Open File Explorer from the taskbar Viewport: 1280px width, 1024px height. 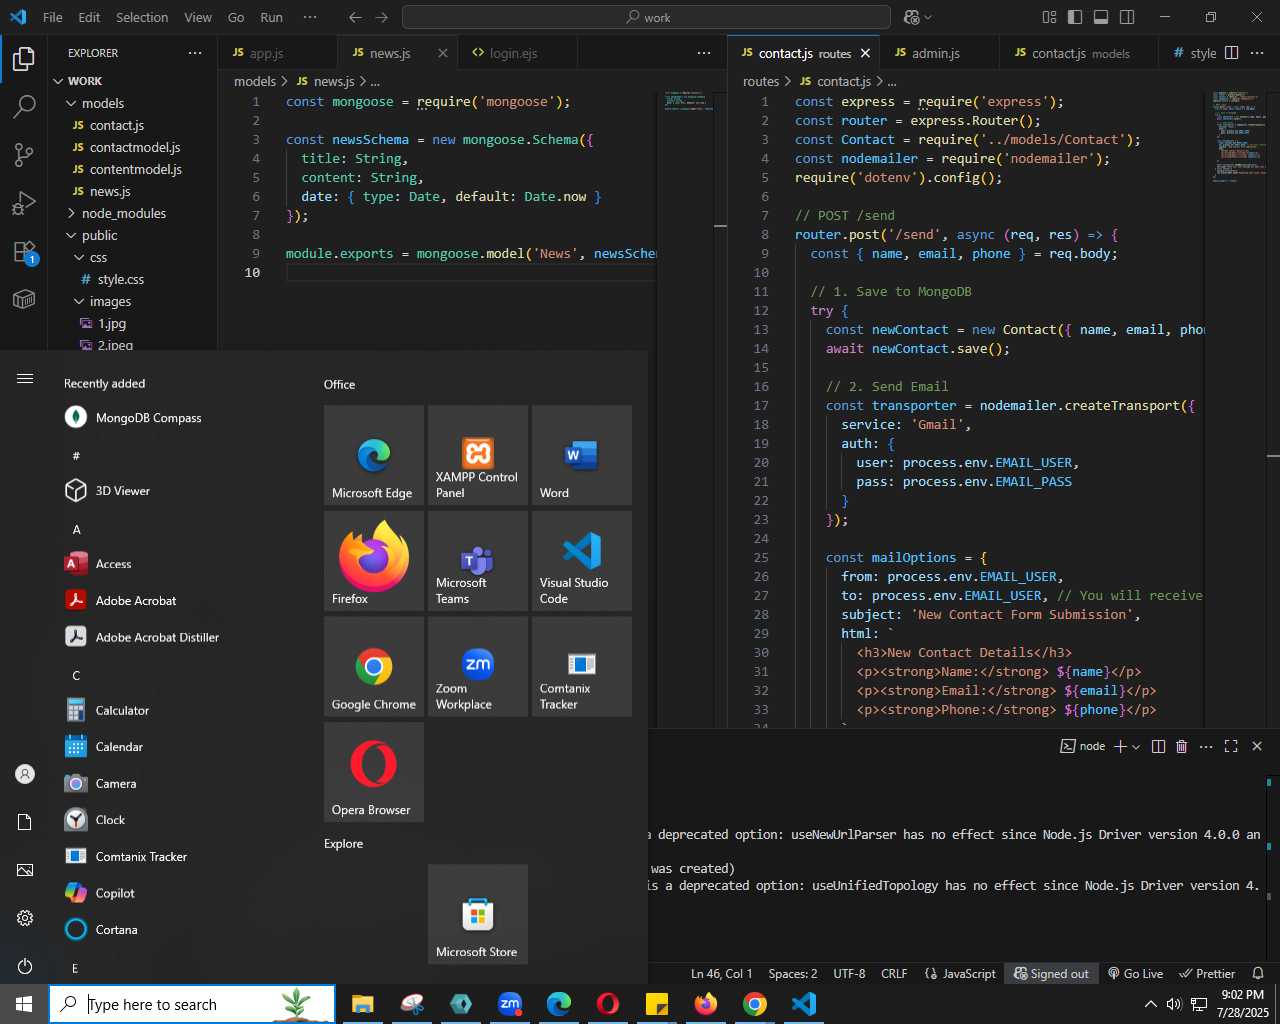coord(363,1004)
